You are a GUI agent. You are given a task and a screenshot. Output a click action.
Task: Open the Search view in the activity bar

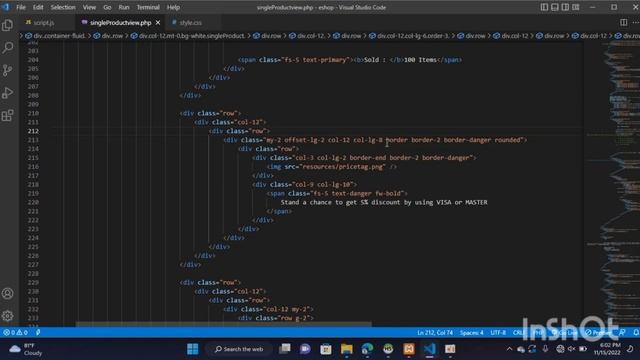point(8,48)
